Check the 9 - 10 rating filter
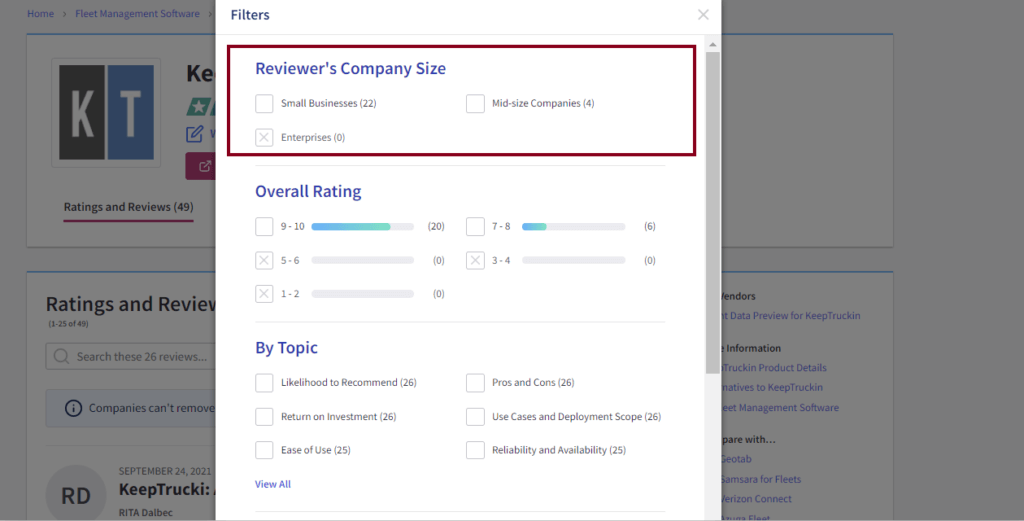The width and height of the screenshot is (1024, 521). (x=264, y=227)
